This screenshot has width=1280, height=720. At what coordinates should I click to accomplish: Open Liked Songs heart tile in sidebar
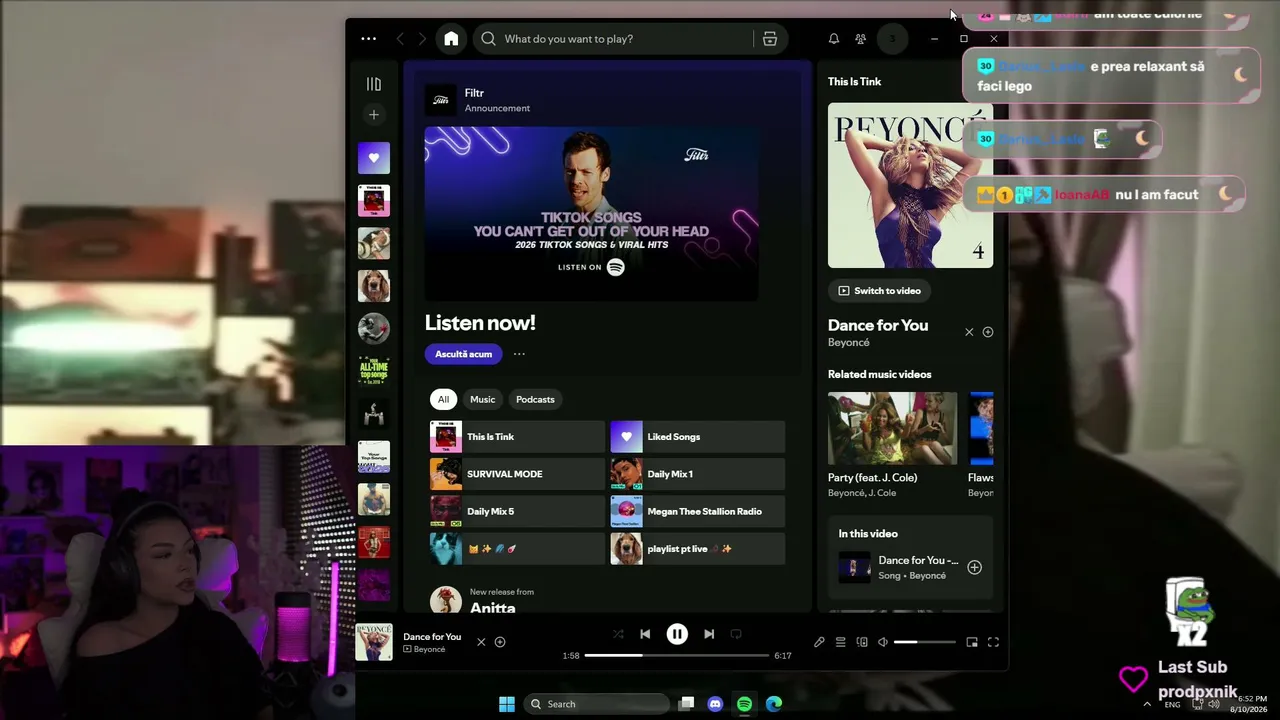click(x=374, y=158)
